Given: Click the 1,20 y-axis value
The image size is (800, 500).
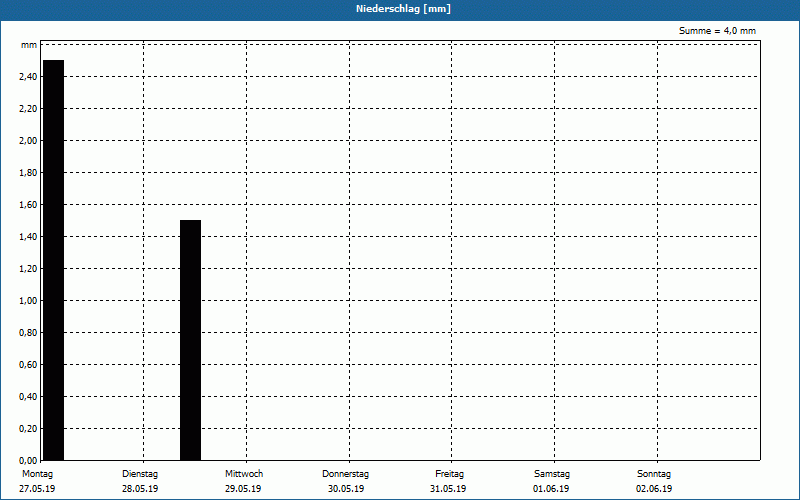Looking at the screenshot, I should pos(28,269).
